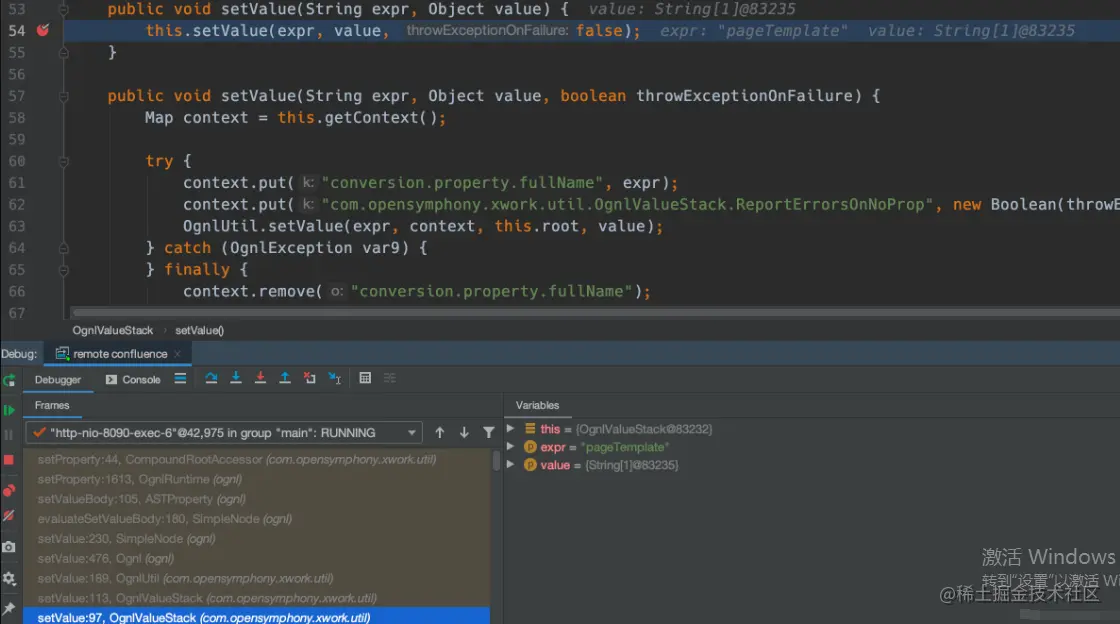Open debugger settings gear icon
This screenshot has width=1120, height=624.
coord(9,578)
